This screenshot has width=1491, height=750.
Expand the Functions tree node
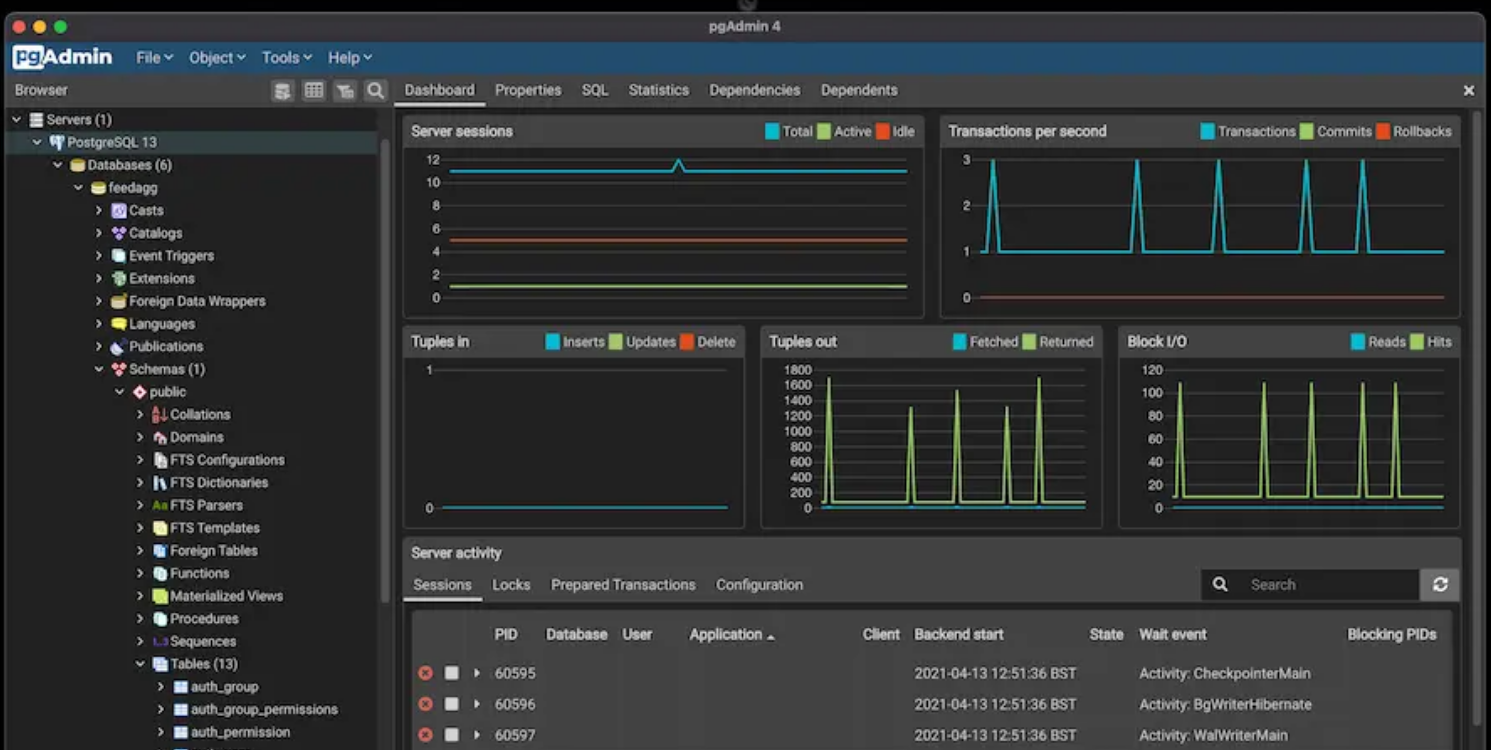point(141,572)
